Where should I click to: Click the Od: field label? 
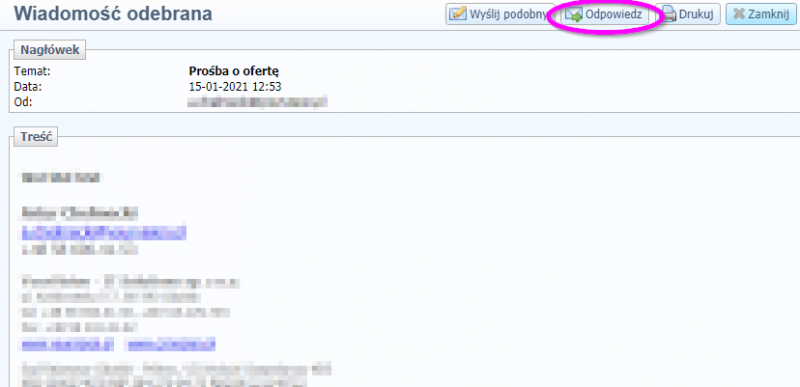click(x=23, y=102)
